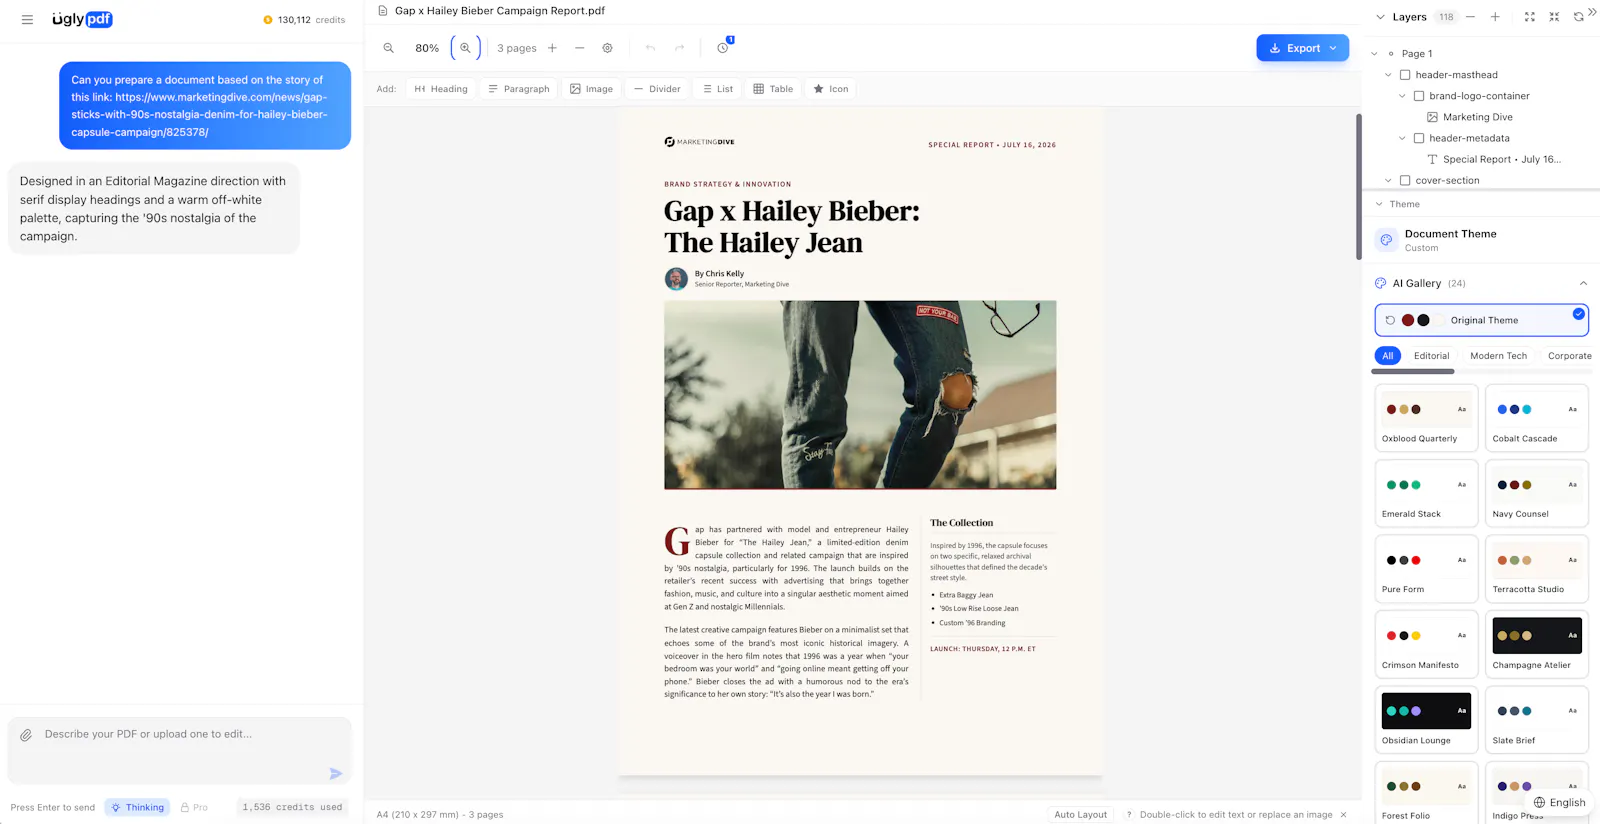Click the zoom out magnifier icon

389,48
